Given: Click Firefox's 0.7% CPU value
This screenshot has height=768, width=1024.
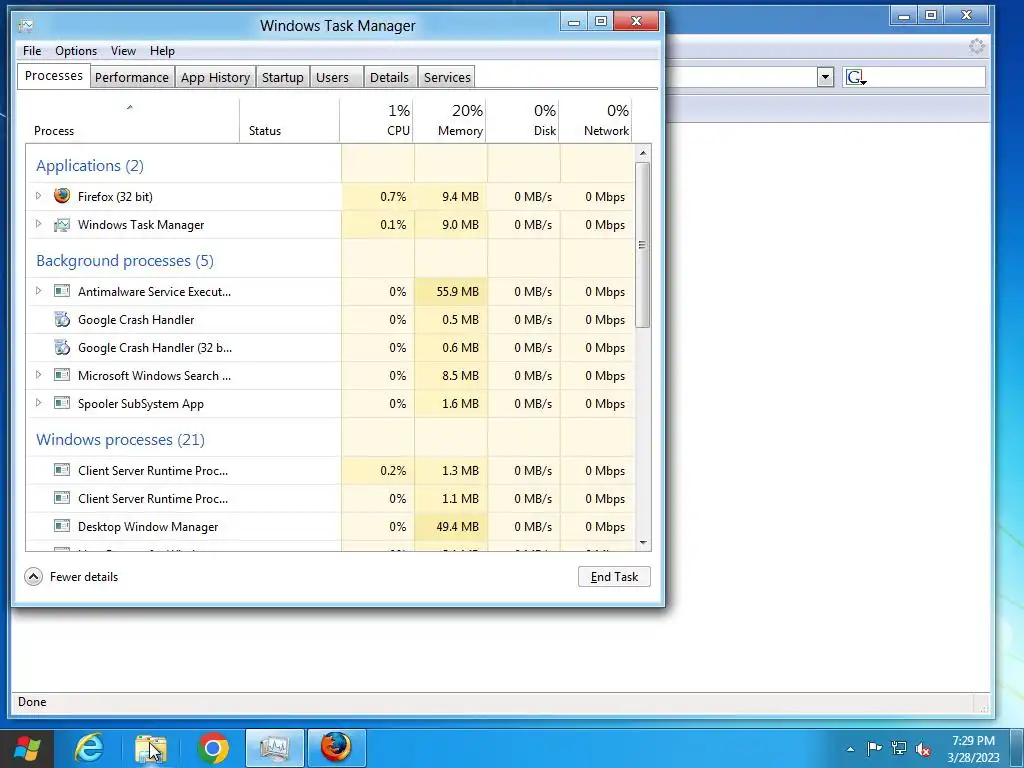Looking at the screenshot, I should 393,197.
